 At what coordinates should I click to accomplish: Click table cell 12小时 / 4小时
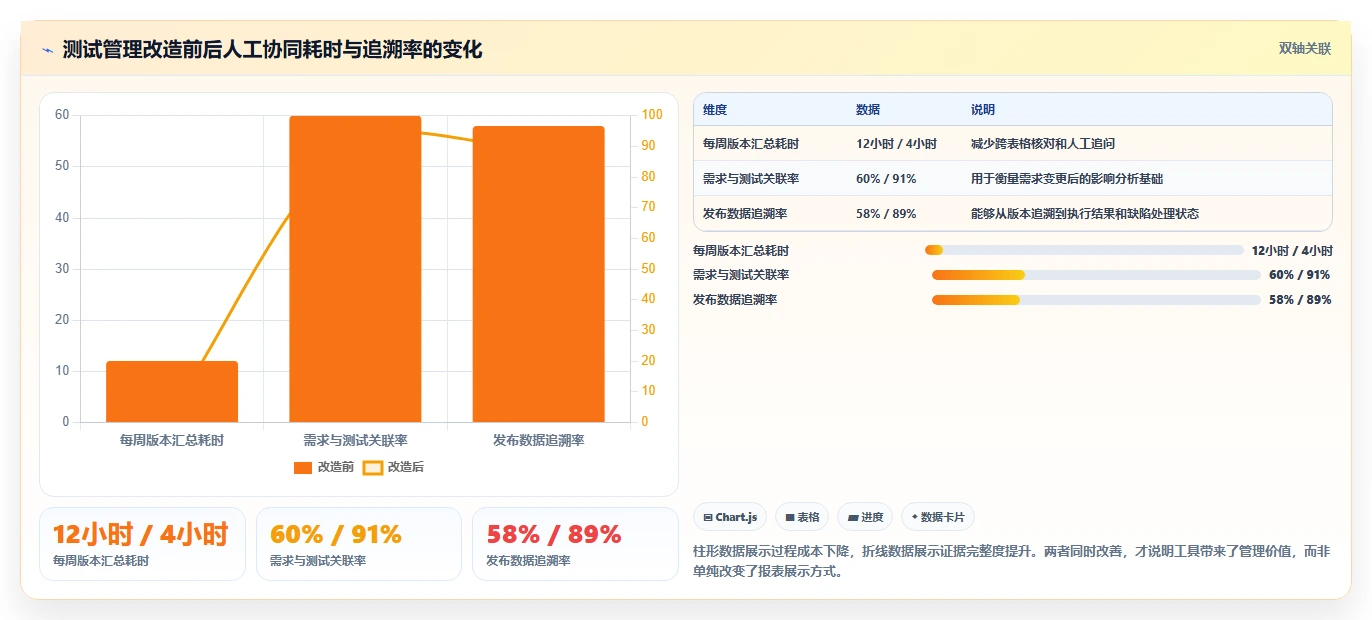point(896,144)
